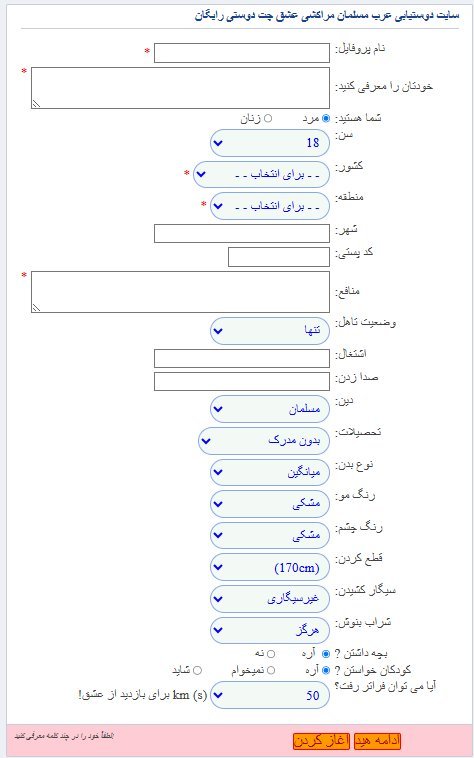Expand the education dropdown بدون مدرک
Image resolution: width=474 pixels, height=758 pixels.
[264, 441]
